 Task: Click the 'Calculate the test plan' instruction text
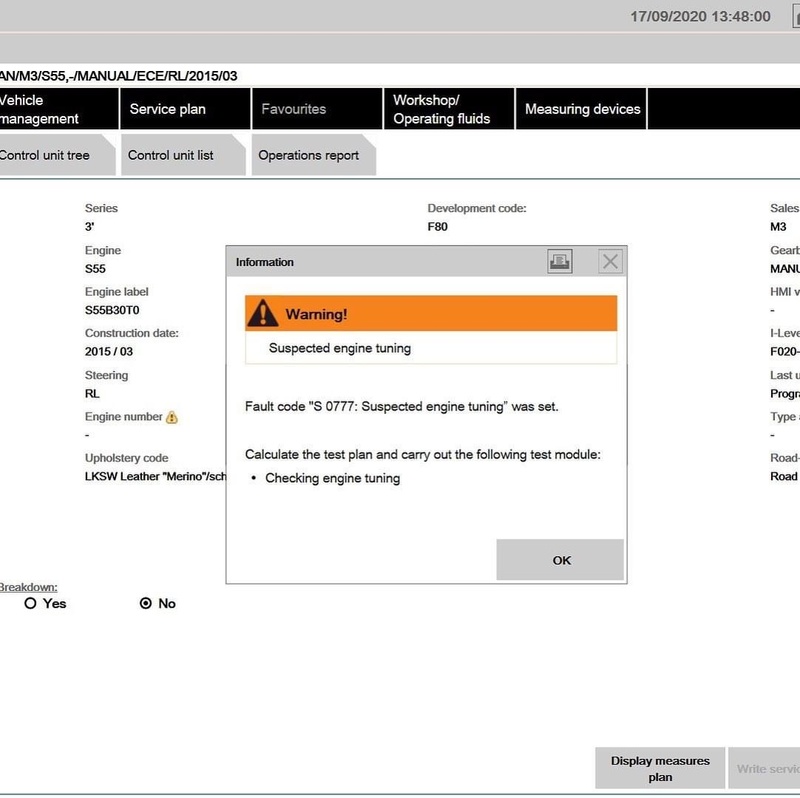tap(422, 455)
